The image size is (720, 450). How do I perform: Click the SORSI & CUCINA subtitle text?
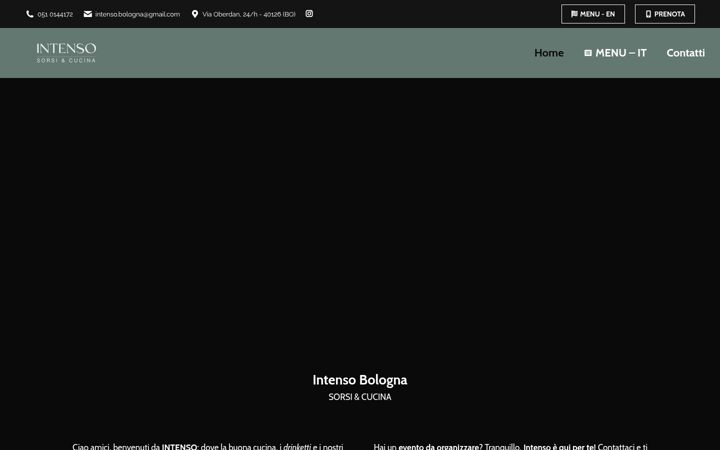[x=360, y=397]
